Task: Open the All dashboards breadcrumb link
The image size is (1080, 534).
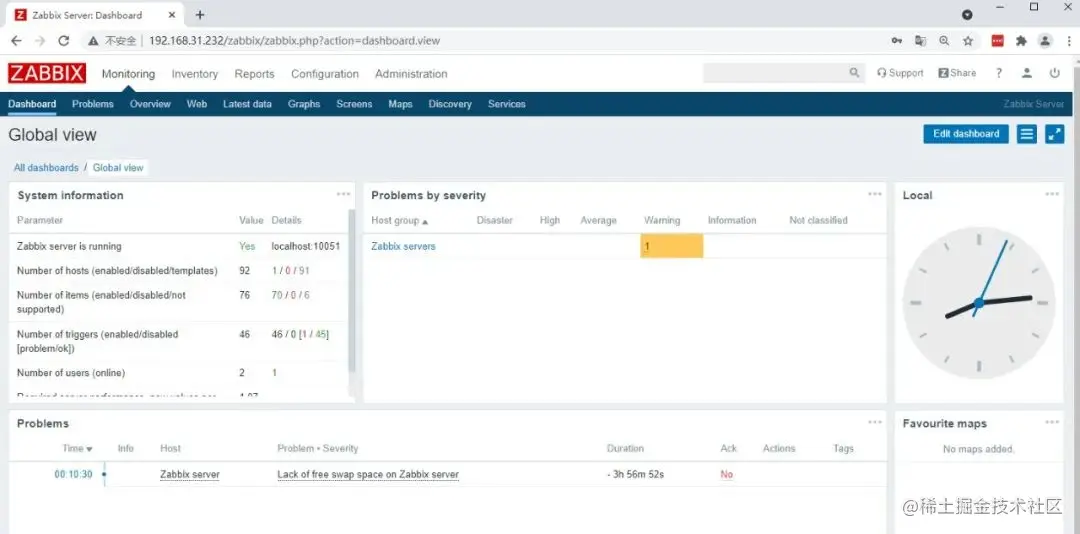Action: coord(46,167)
